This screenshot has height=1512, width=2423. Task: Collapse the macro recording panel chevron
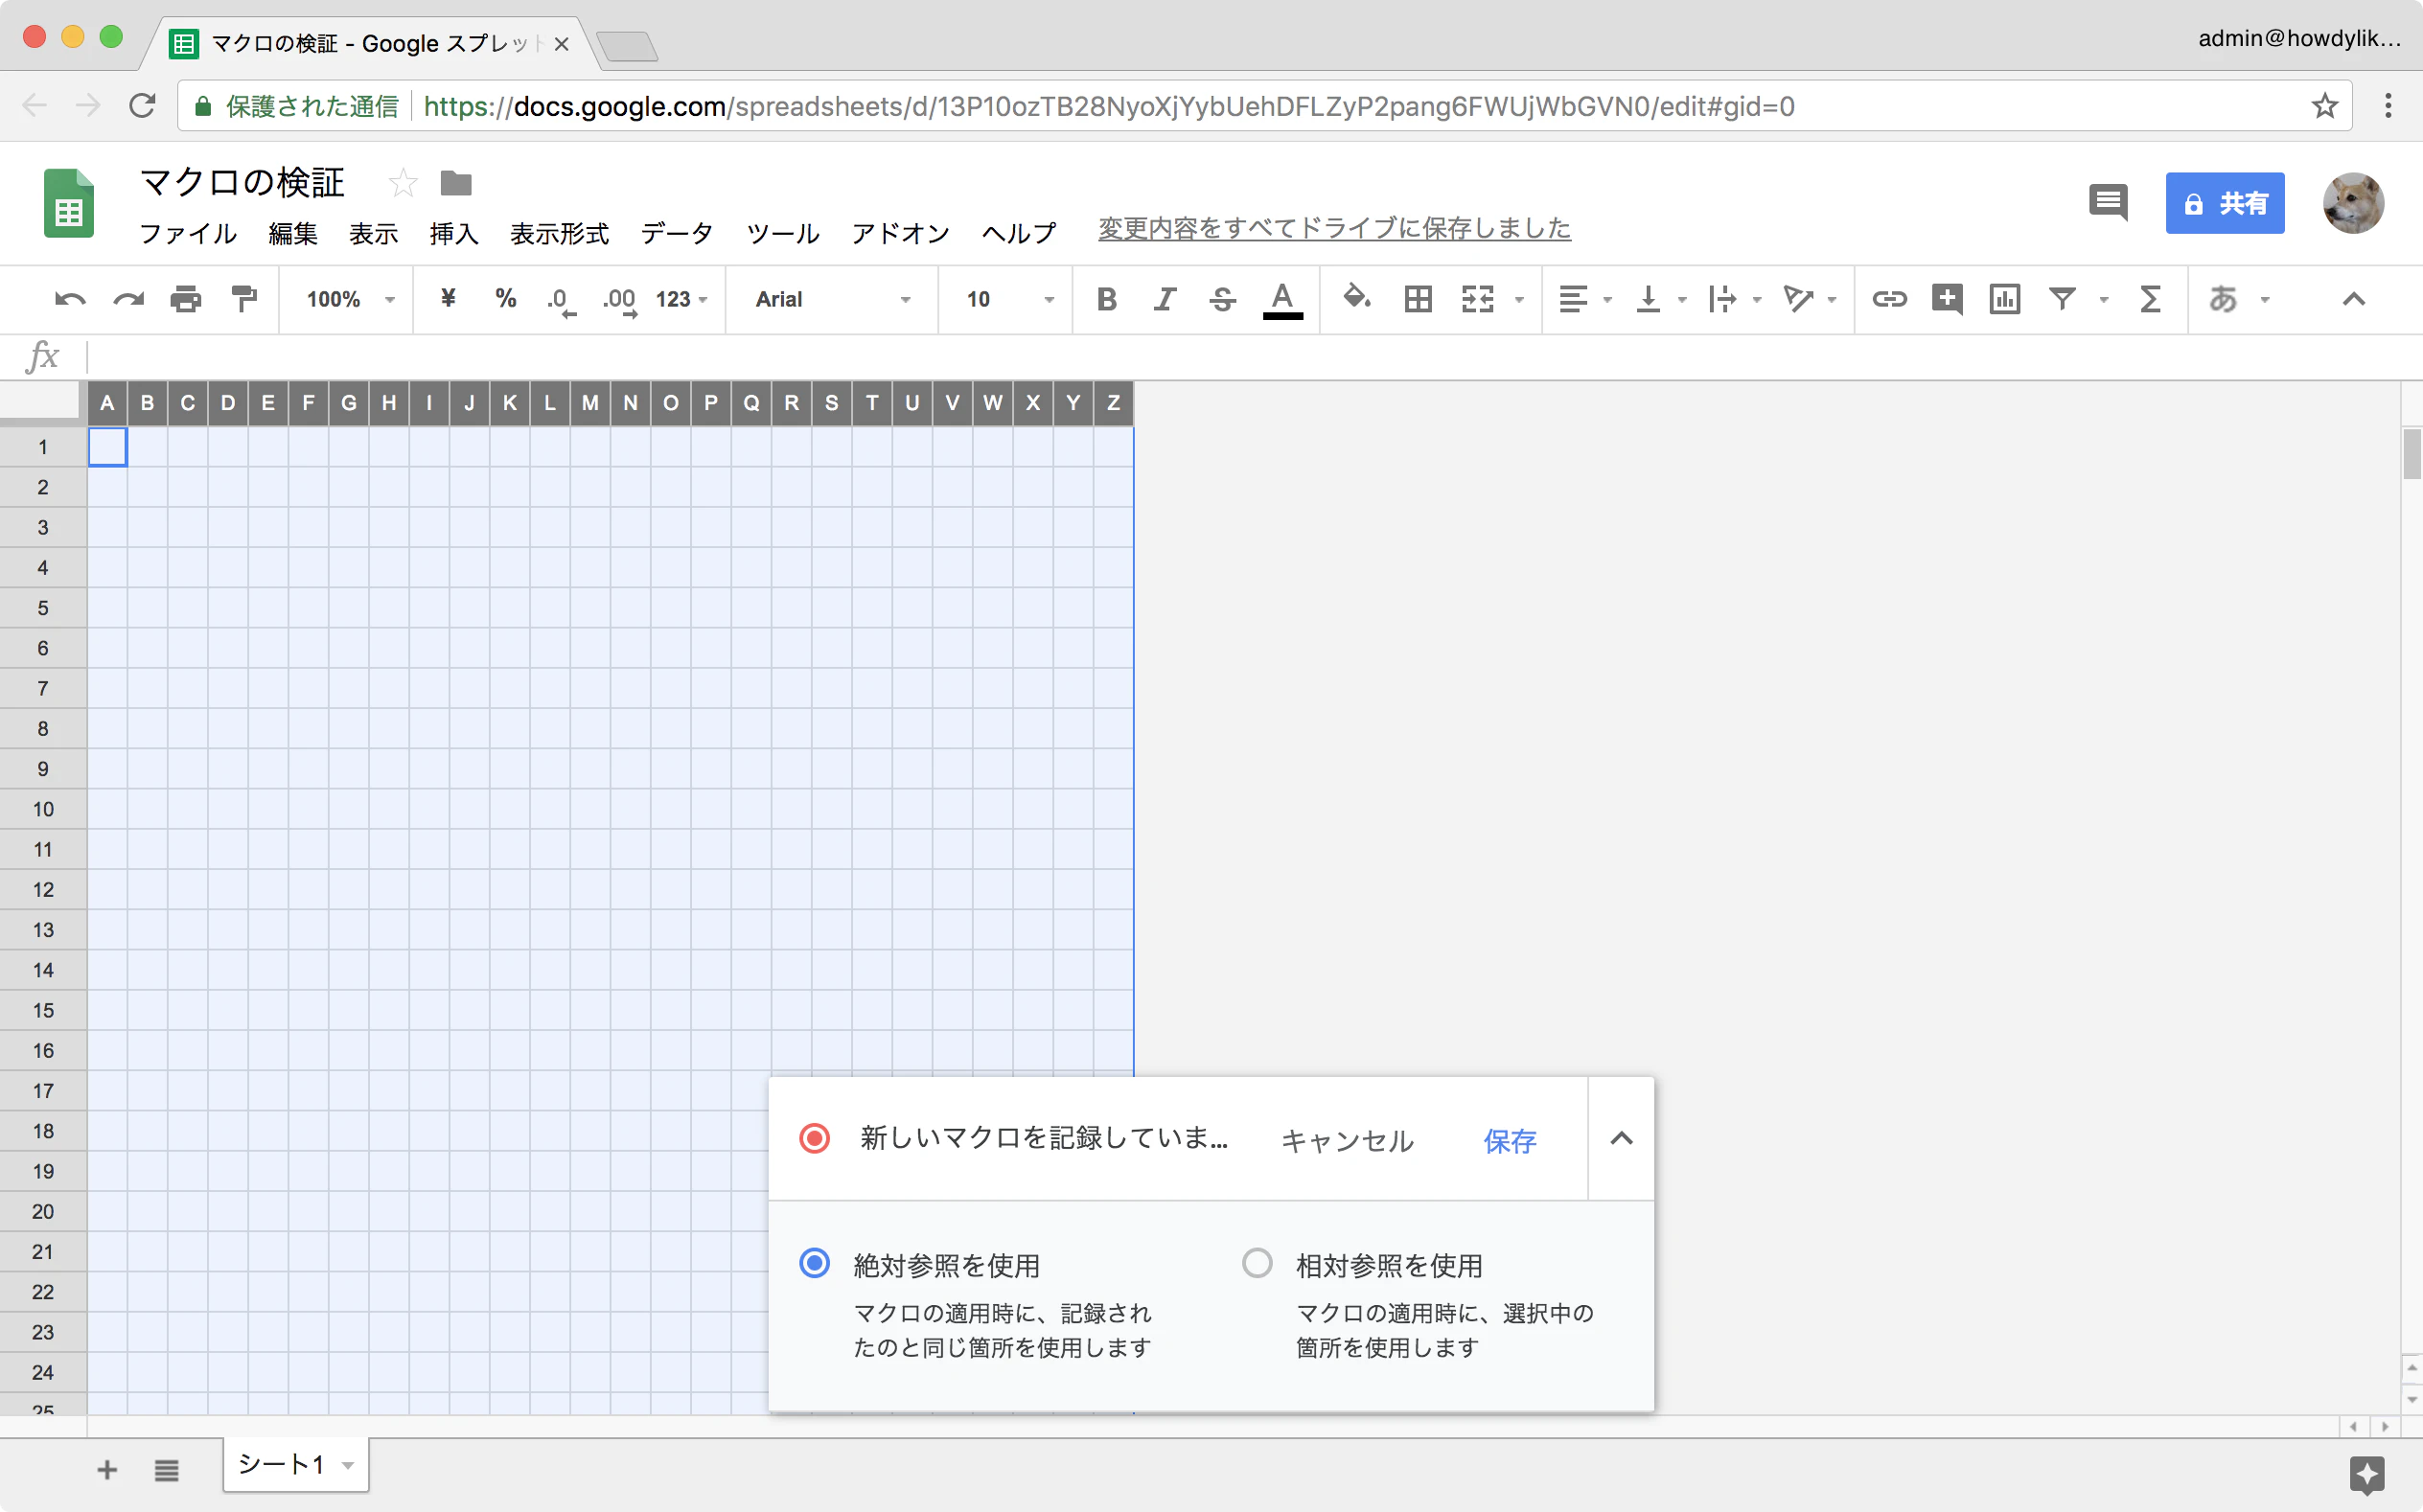[1621, 1138]
